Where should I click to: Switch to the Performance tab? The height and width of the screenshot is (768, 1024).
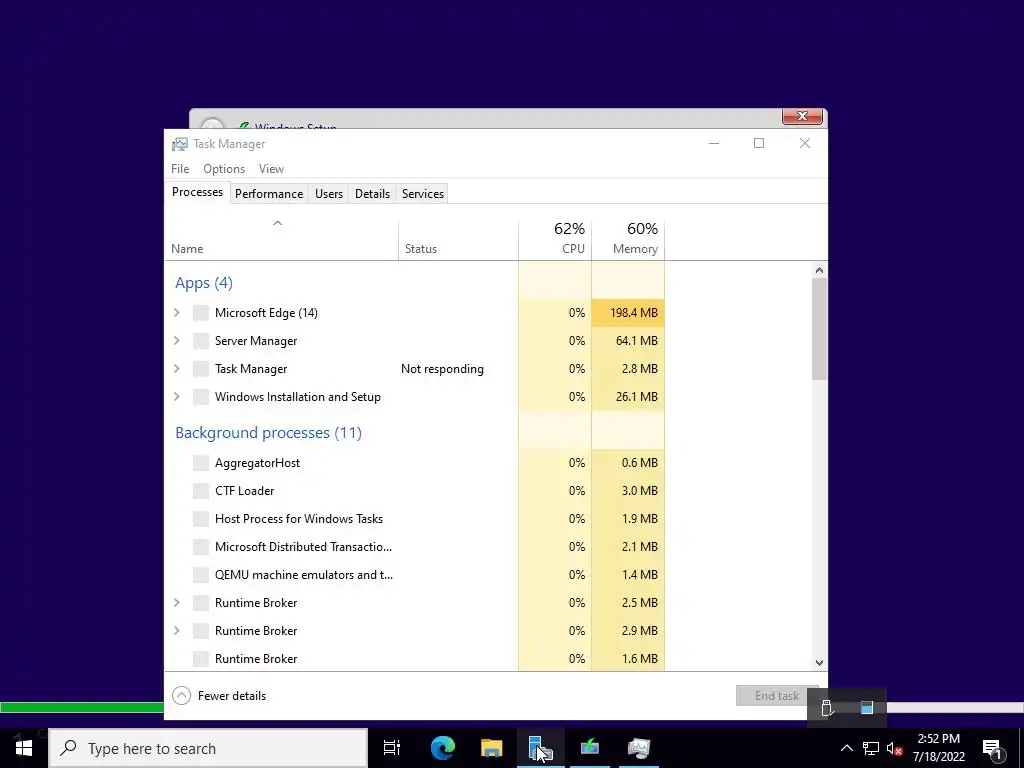click(269, 194)
